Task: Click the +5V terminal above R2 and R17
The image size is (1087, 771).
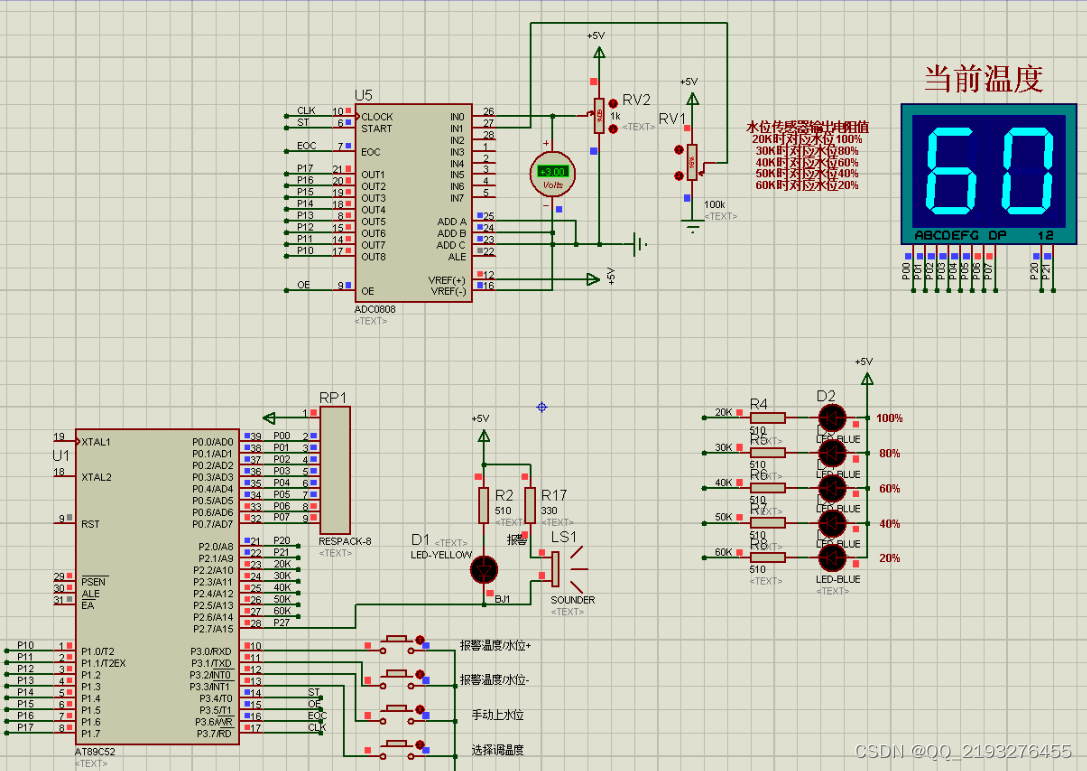Action: point(484,435)
